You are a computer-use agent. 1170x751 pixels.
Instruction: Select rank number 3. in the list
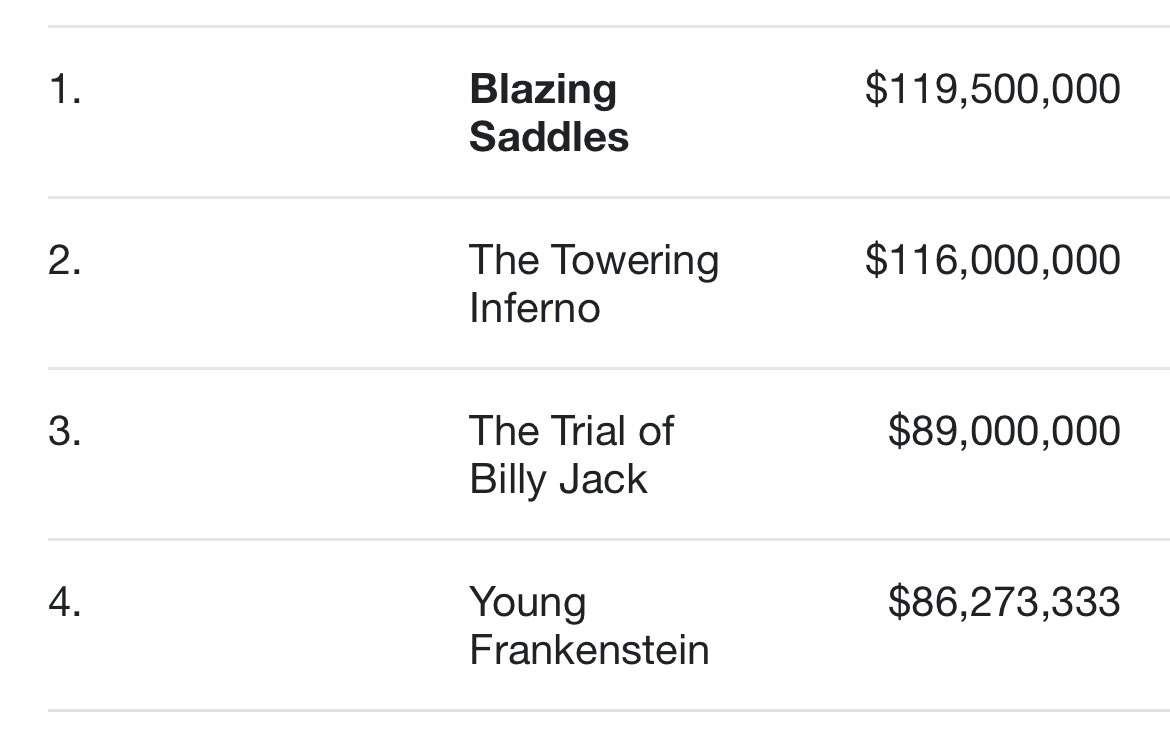click(x=64, y=432)
